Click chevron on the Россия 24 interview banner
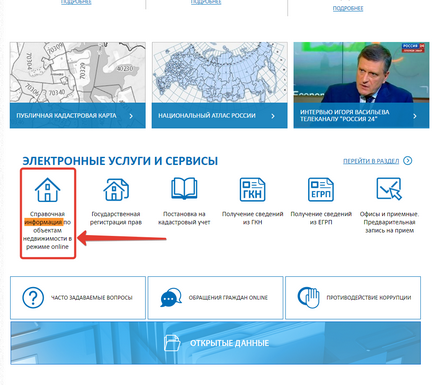 (x=415, y=116)
